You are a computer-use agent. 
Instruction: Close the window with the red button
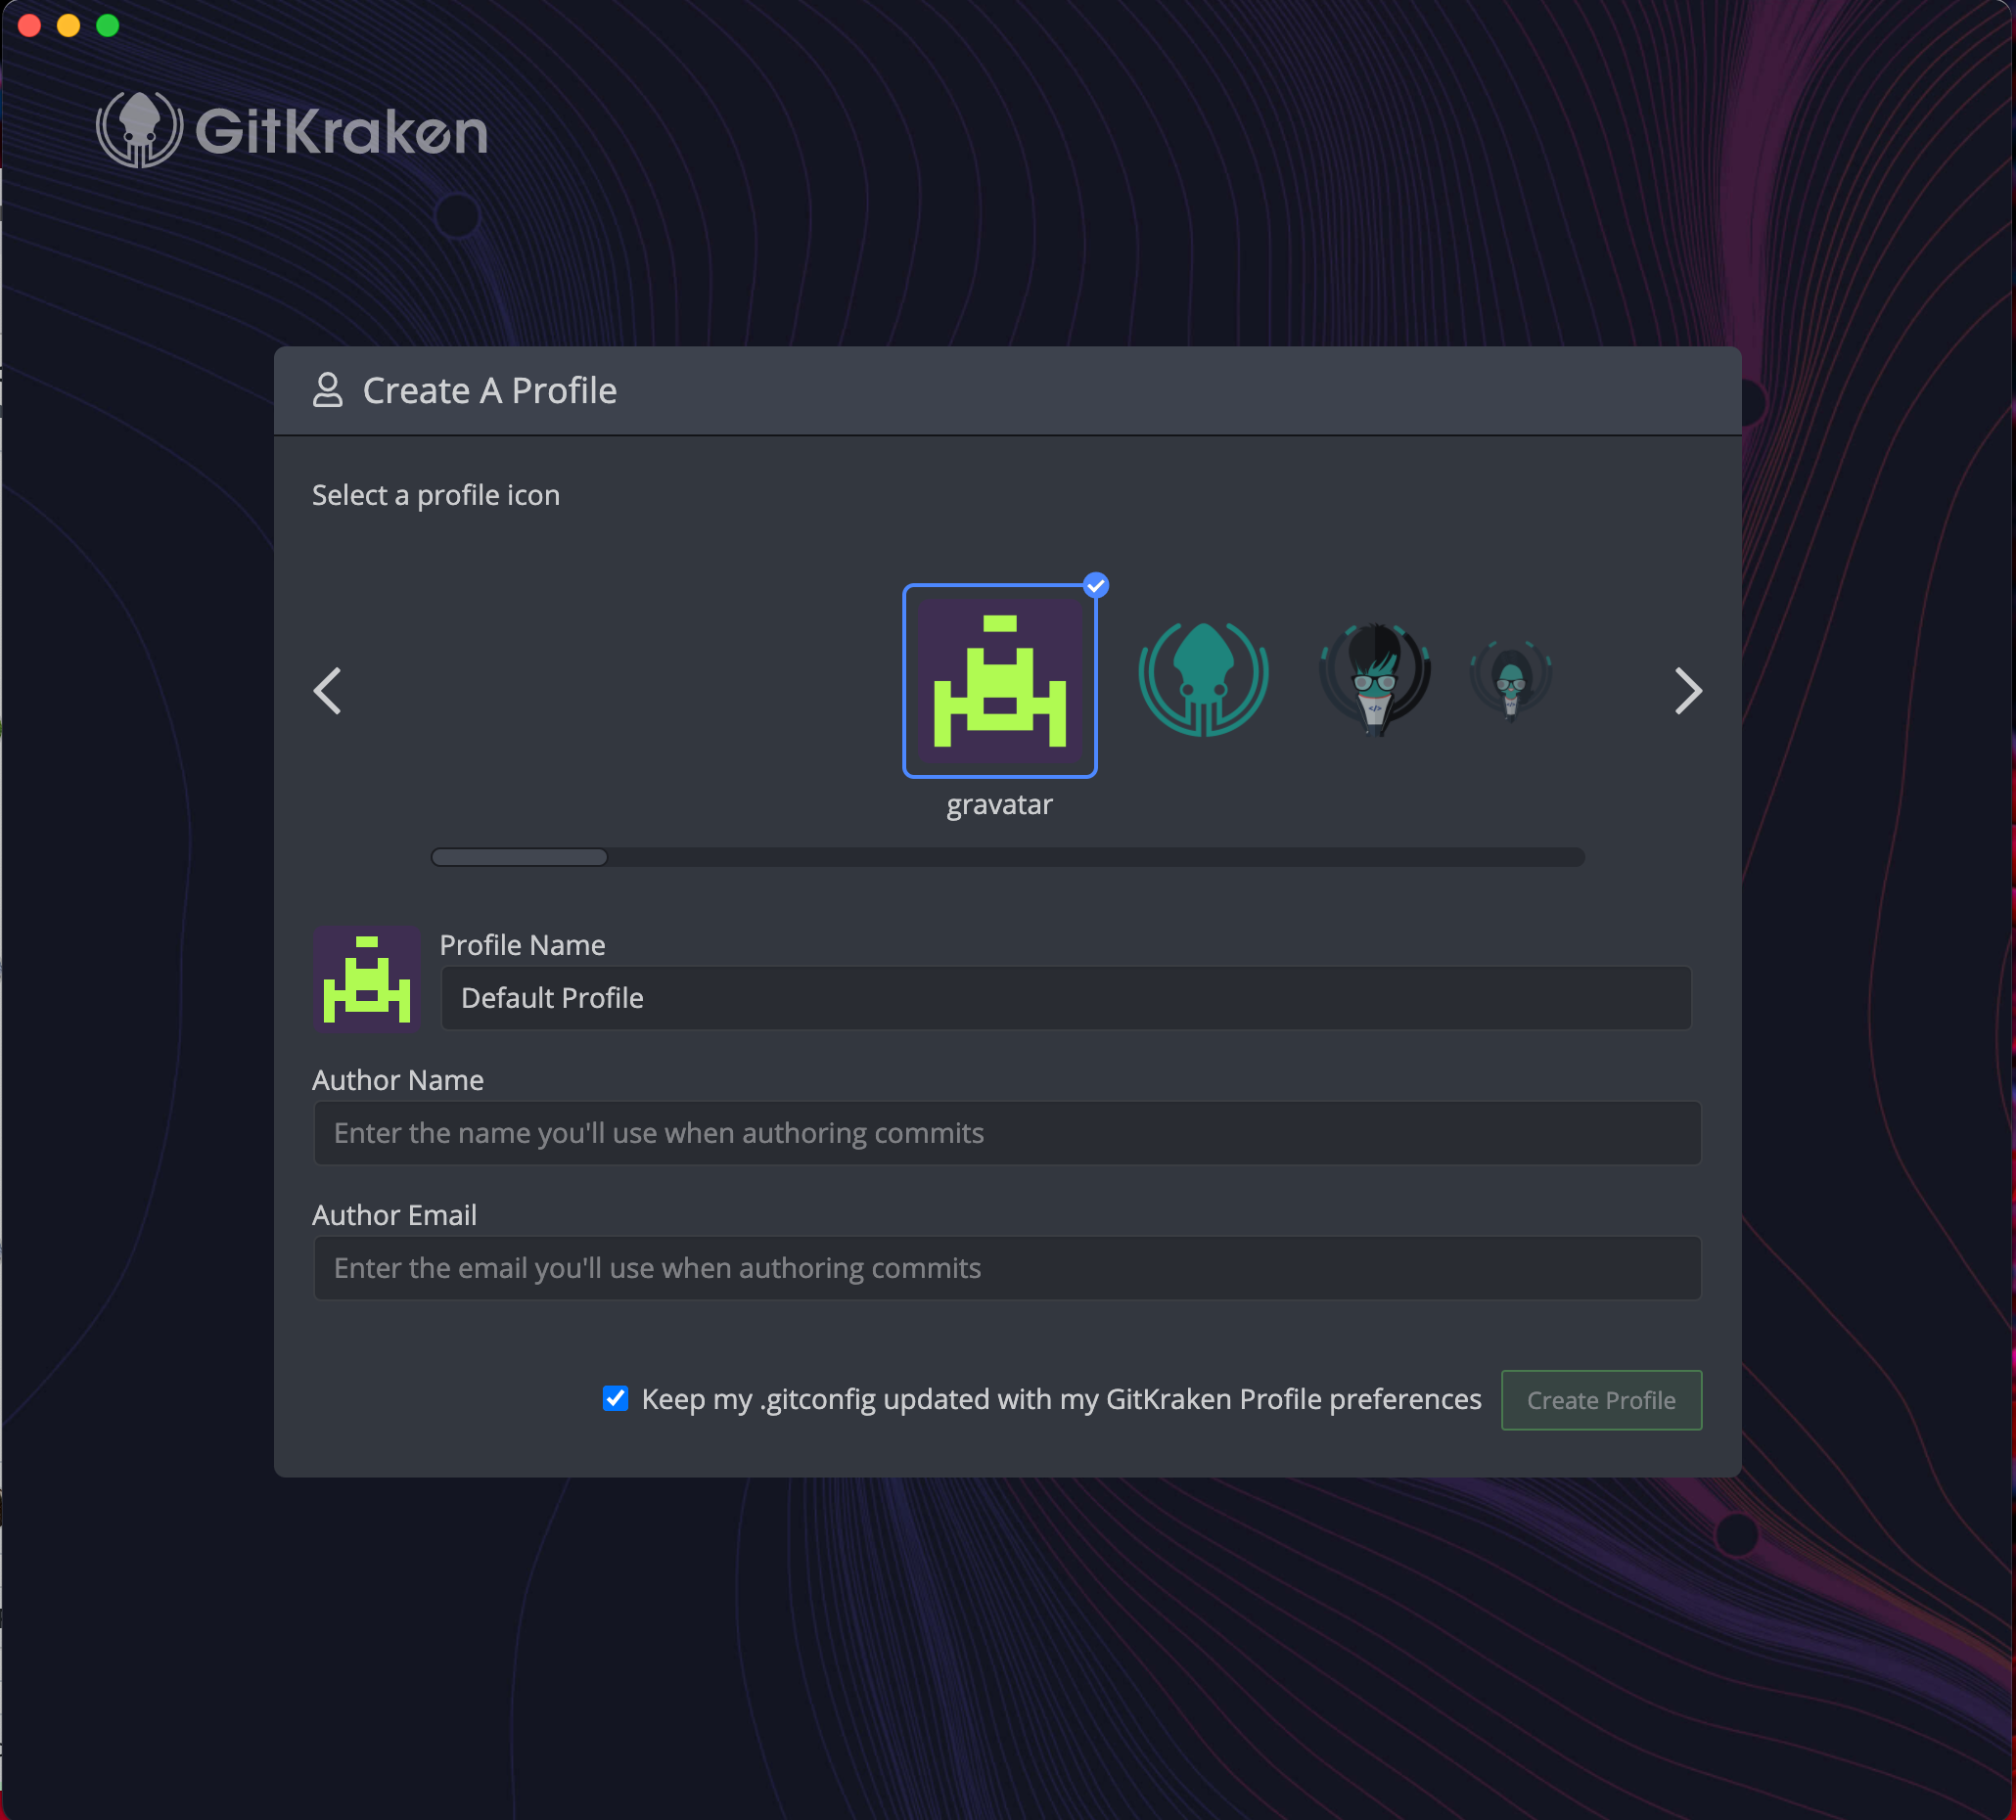coord(29,25)
